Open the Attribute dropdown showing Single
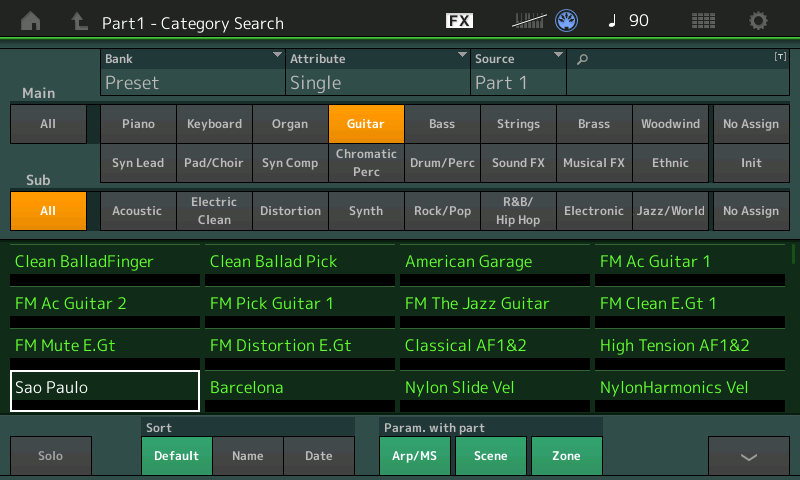 point(378,72)
